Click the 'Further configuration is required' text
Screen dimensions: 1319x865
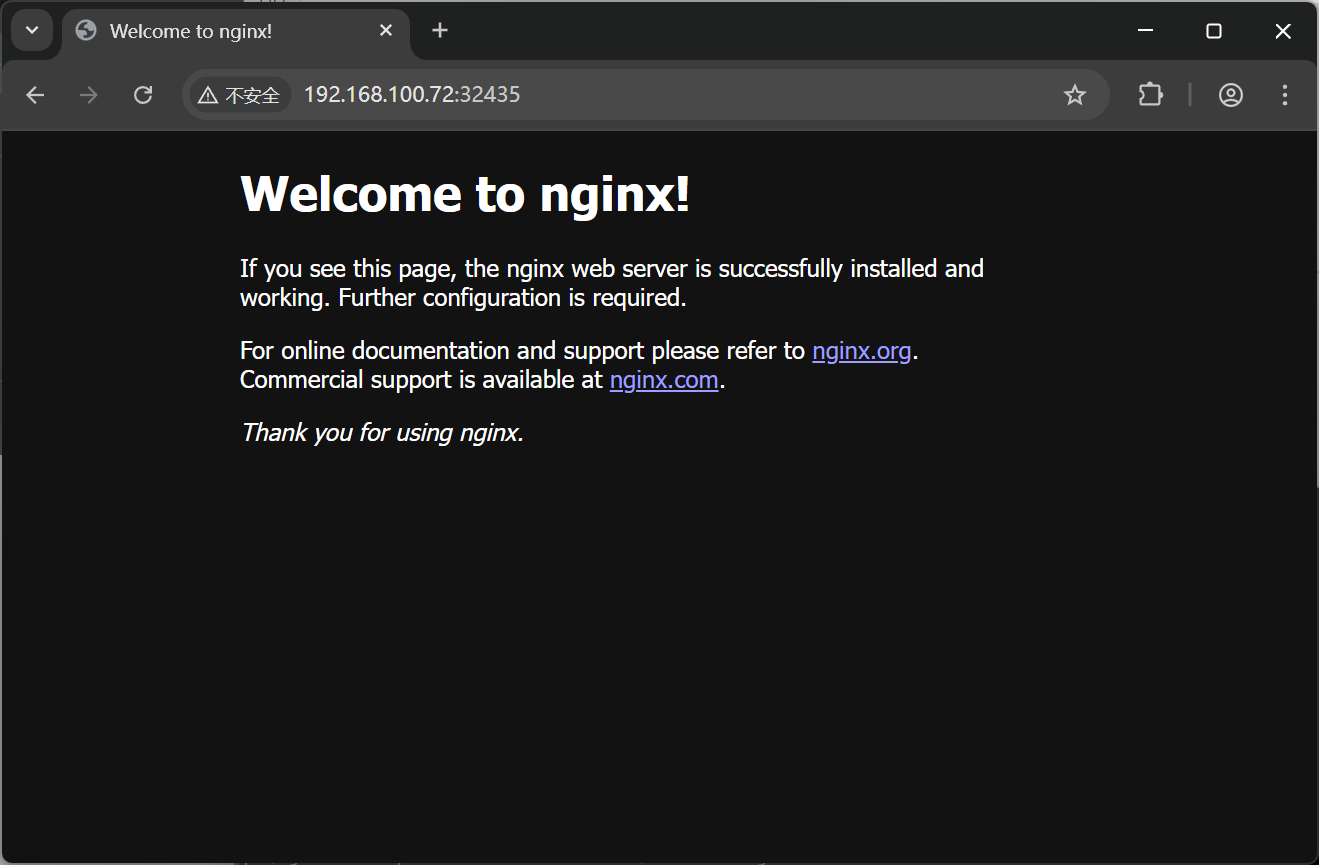pos(513,298)
